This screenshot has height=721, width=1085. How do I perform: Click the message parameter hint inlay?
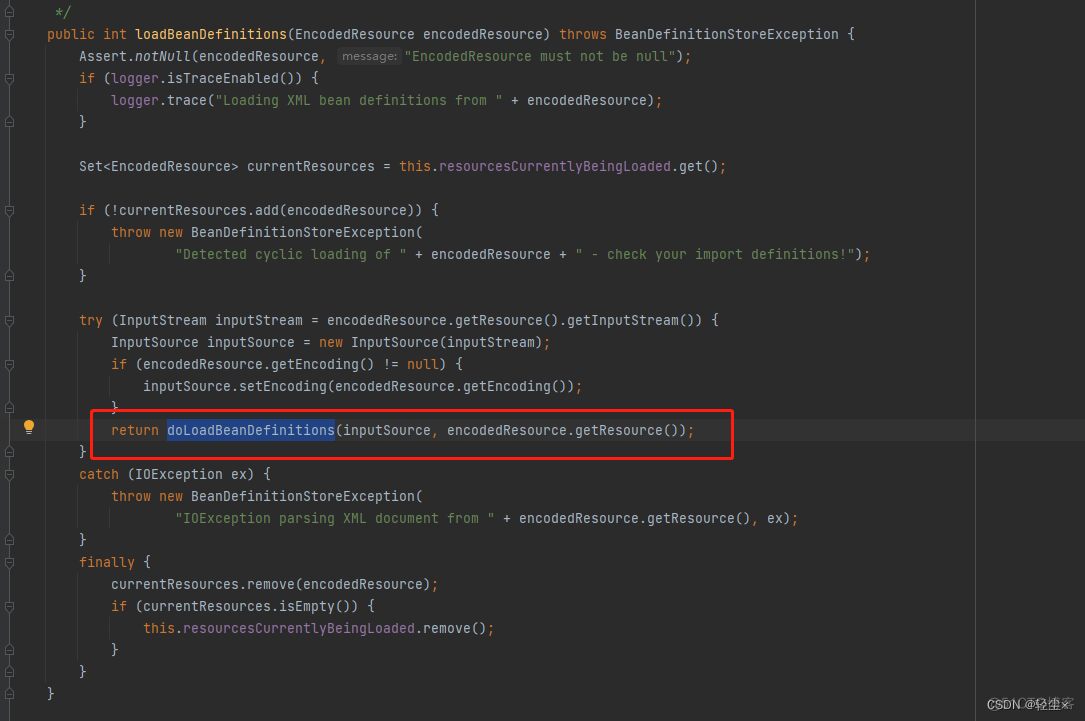(368, 56)
